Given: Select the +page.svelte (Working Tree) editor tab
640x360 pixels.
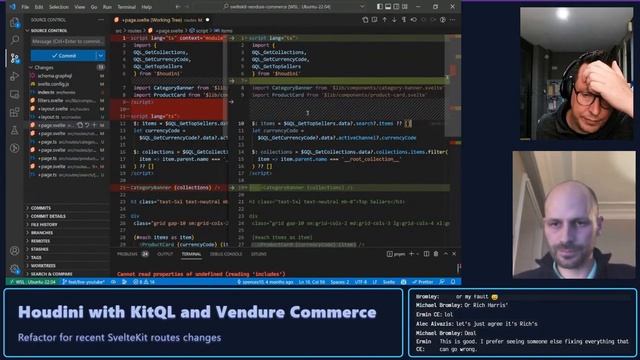Looking at the screenshot, I should coord(162,20).
